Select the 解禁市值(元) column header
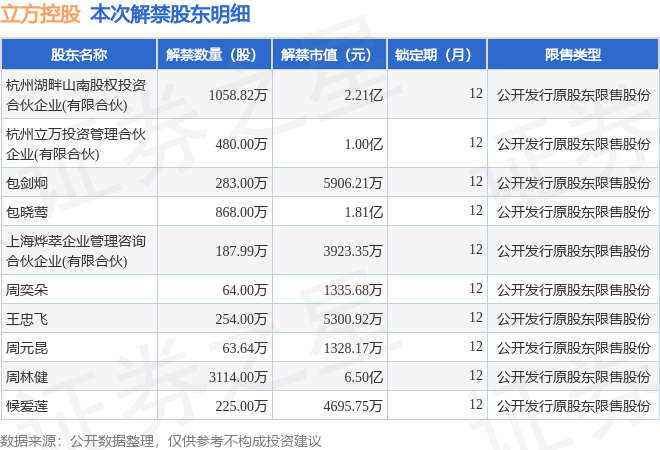Screen dimensions: 660x450 [x=330, y=54]
